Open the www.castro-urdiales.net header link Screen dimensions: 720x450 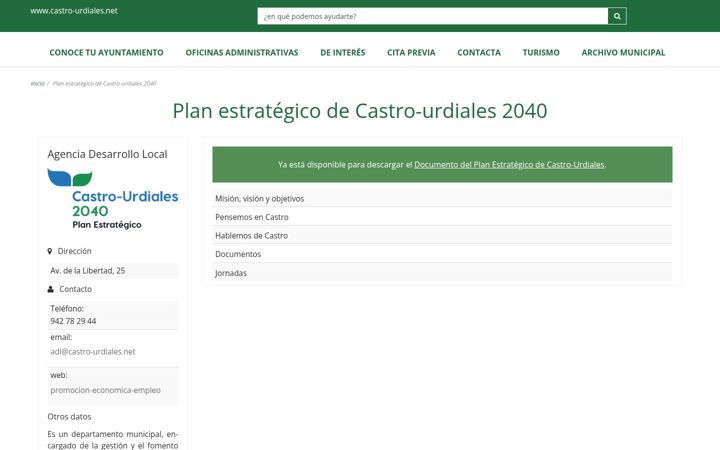(74, 11)
